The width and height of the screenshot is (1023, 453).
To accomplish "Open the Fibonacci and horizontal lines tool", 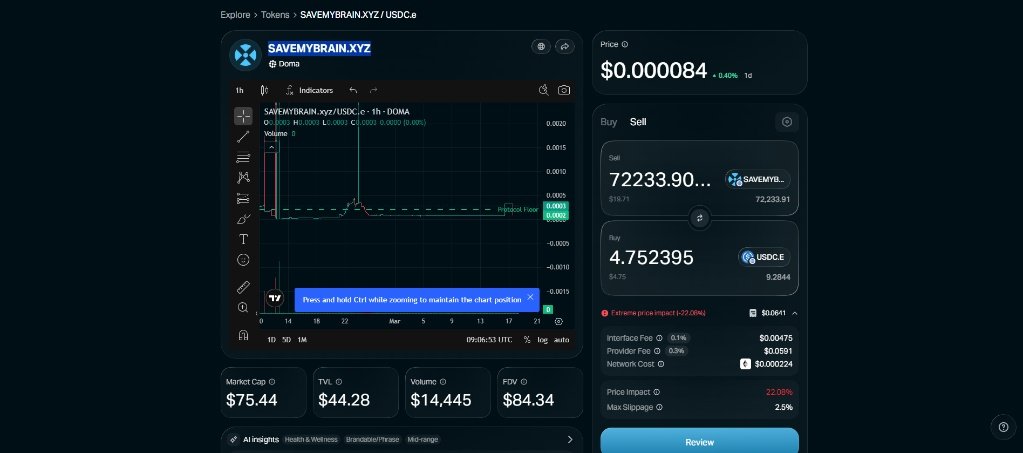I will point(243,157).
